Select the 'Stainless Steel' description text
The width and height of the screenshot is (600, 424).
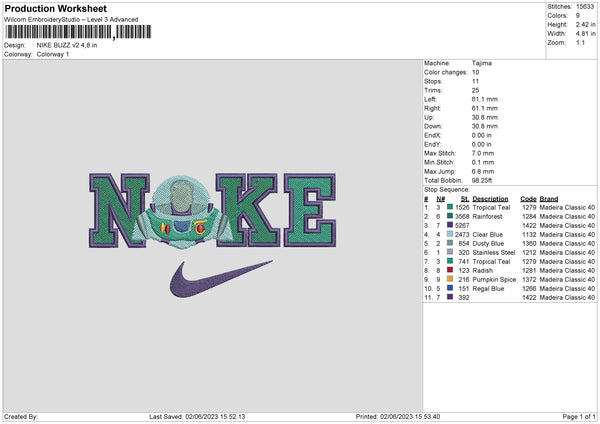(494, 253)
